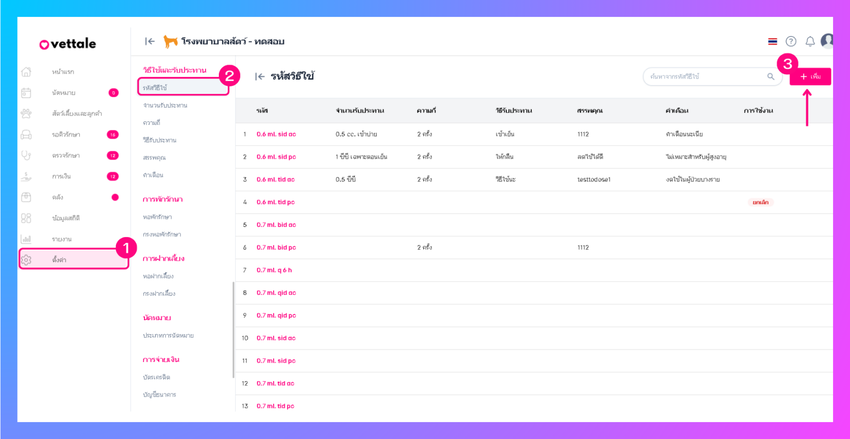Select the stethoscope examination icon
Image resolution: width=850 pixels, height=439 pixels.
[x=26, y=155]
